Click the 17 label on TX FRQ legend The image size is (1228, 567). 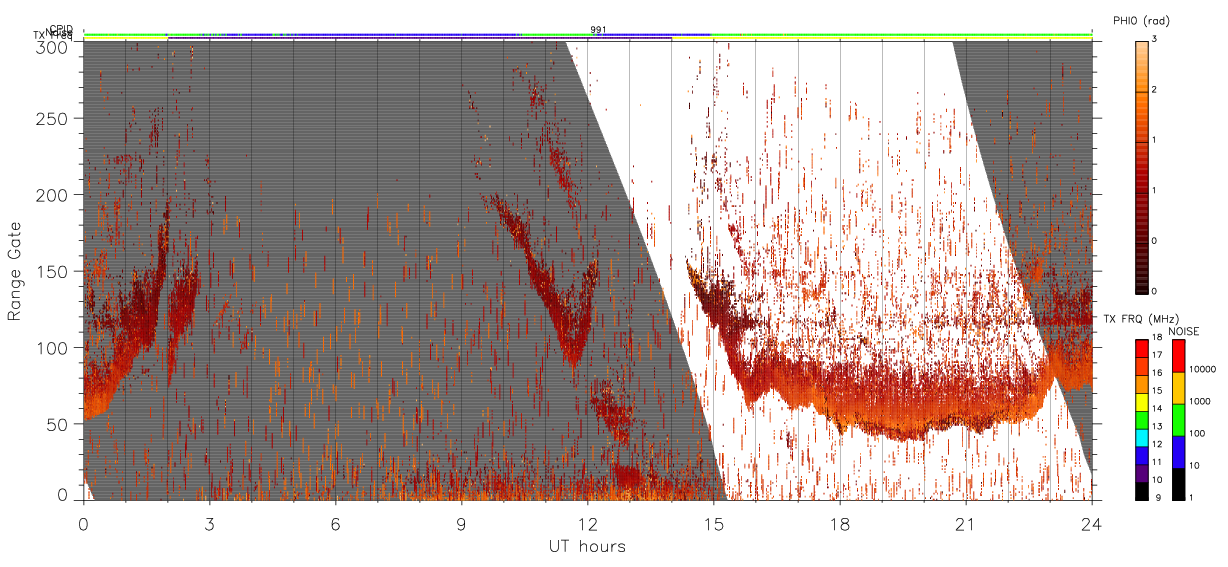[x=1157, y=355]
